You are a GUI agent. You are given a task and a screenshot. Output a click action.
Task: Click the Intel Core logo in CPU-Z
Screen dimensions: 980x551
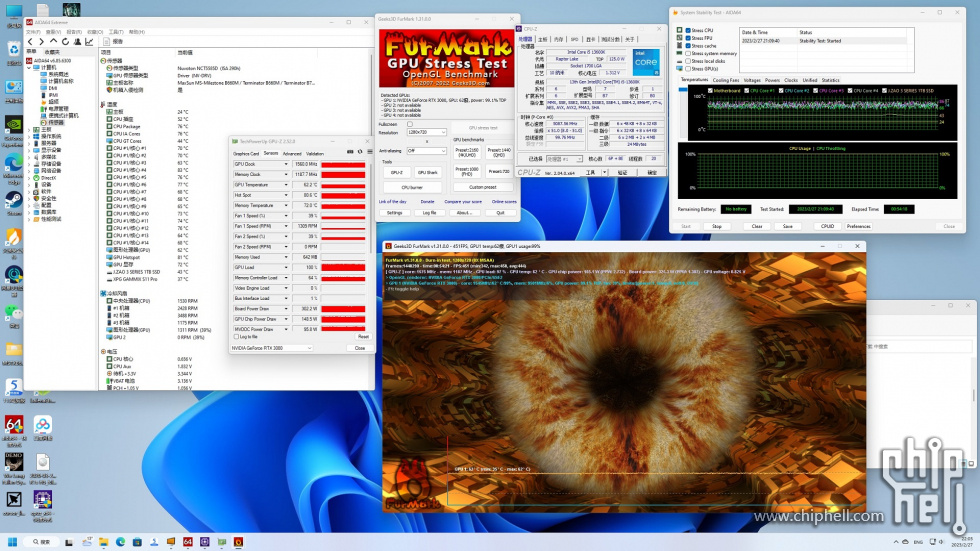(x=646, y=62)
